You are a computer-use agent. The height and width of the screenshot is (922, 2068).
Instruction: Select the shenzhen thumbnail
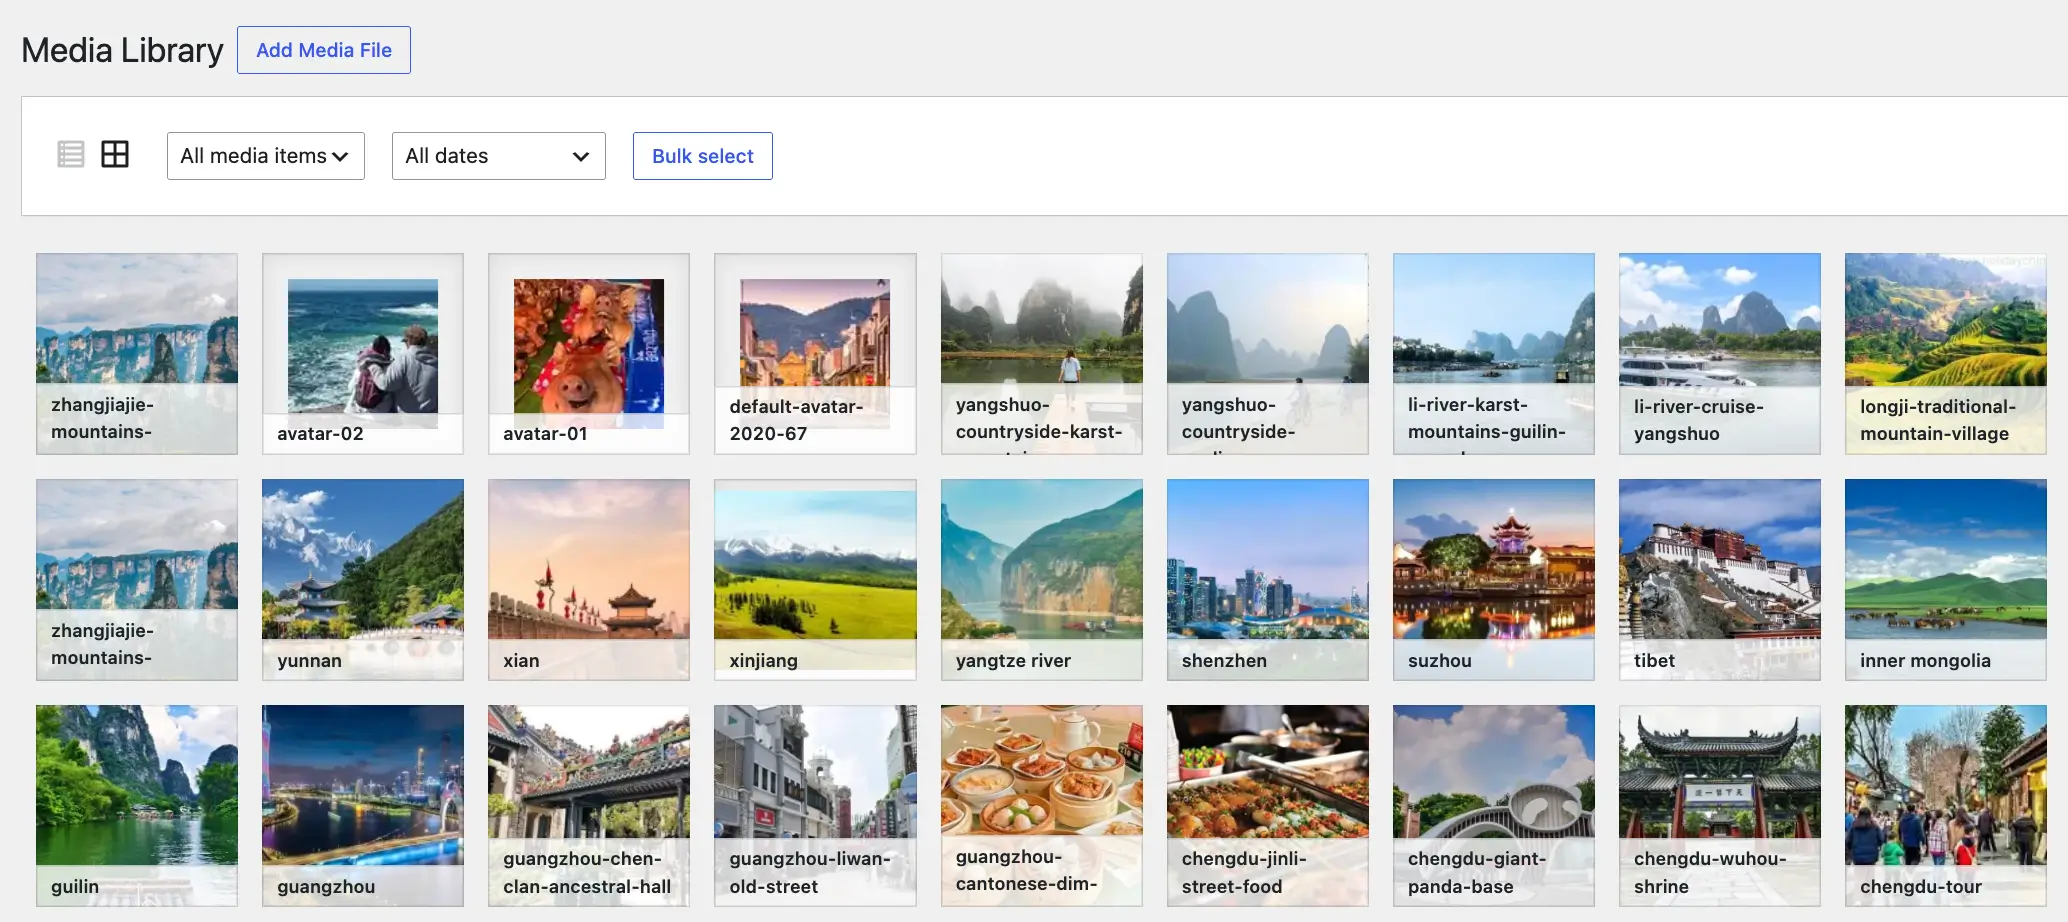pos(1268,580)
